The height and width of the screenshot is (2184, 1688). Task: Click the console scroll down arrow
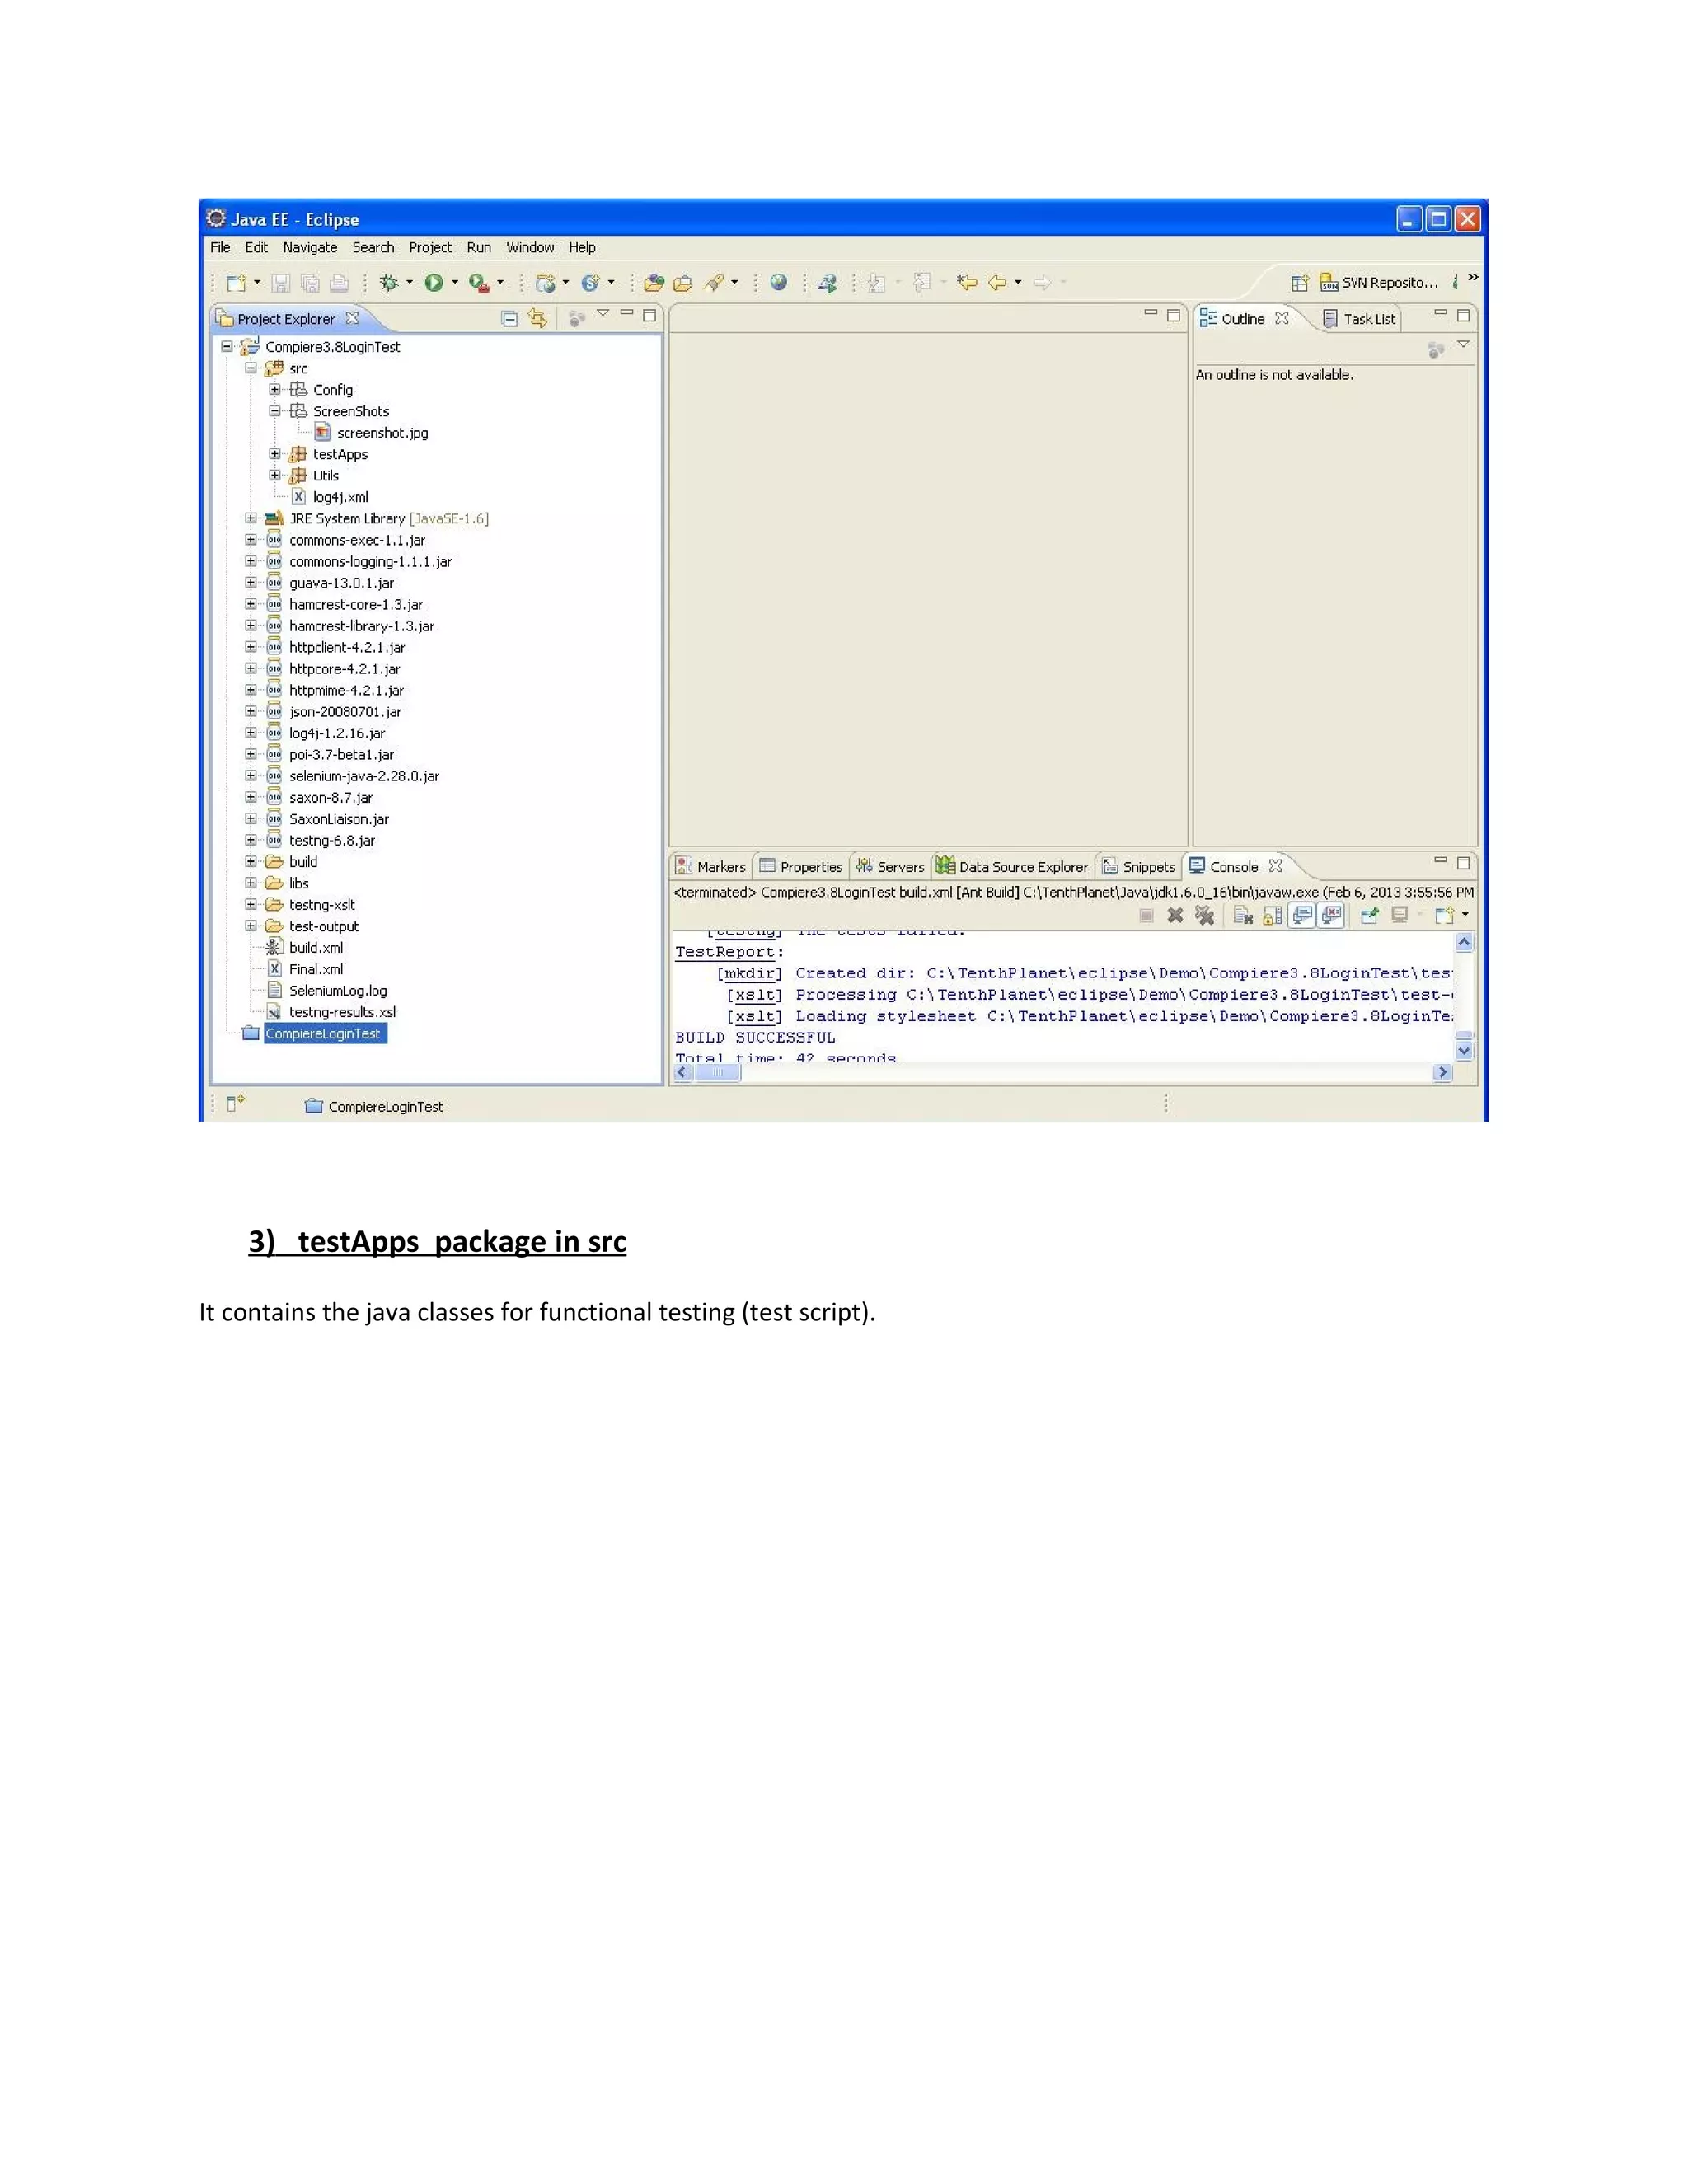[x=1464, y=1051]
